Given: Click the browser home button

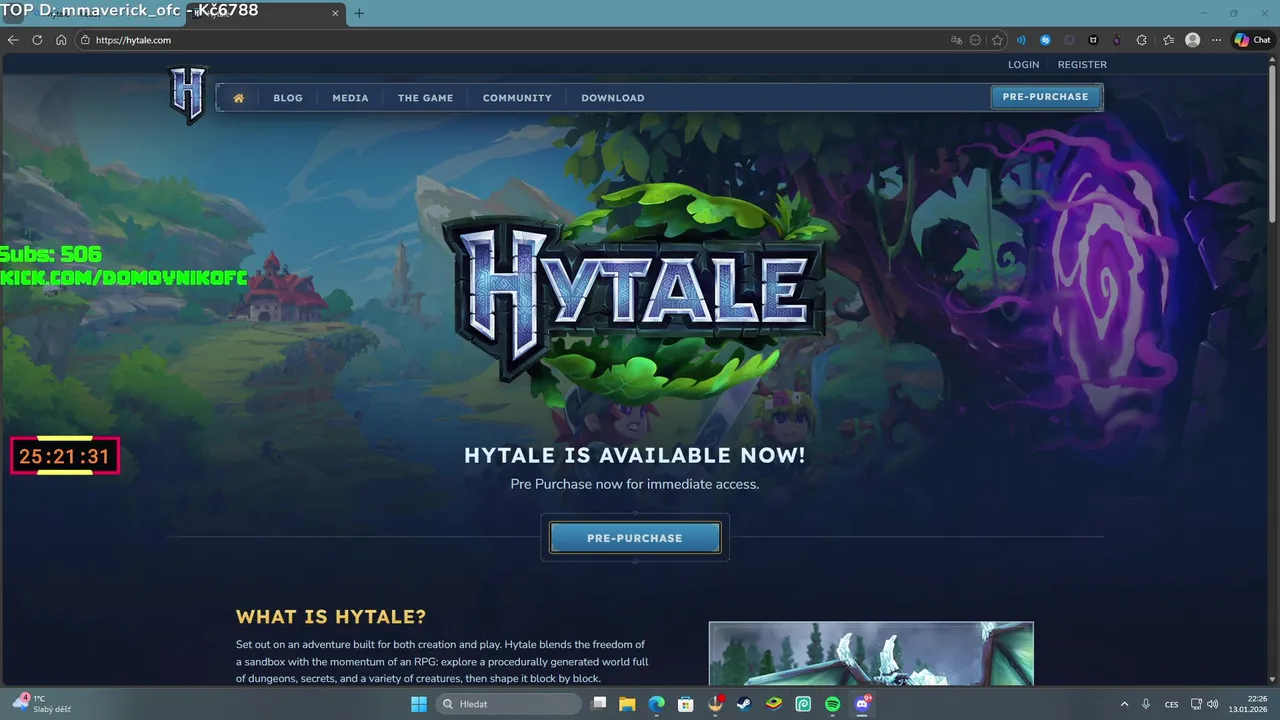Looking at the screenshot, I should 61,40.
